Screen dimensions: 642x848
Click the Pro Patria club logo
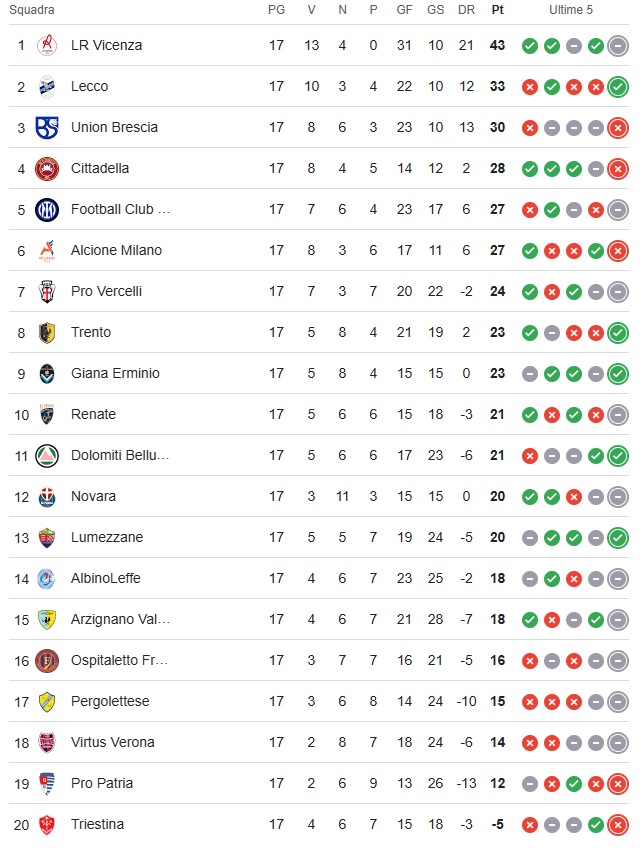pos(47,783)
